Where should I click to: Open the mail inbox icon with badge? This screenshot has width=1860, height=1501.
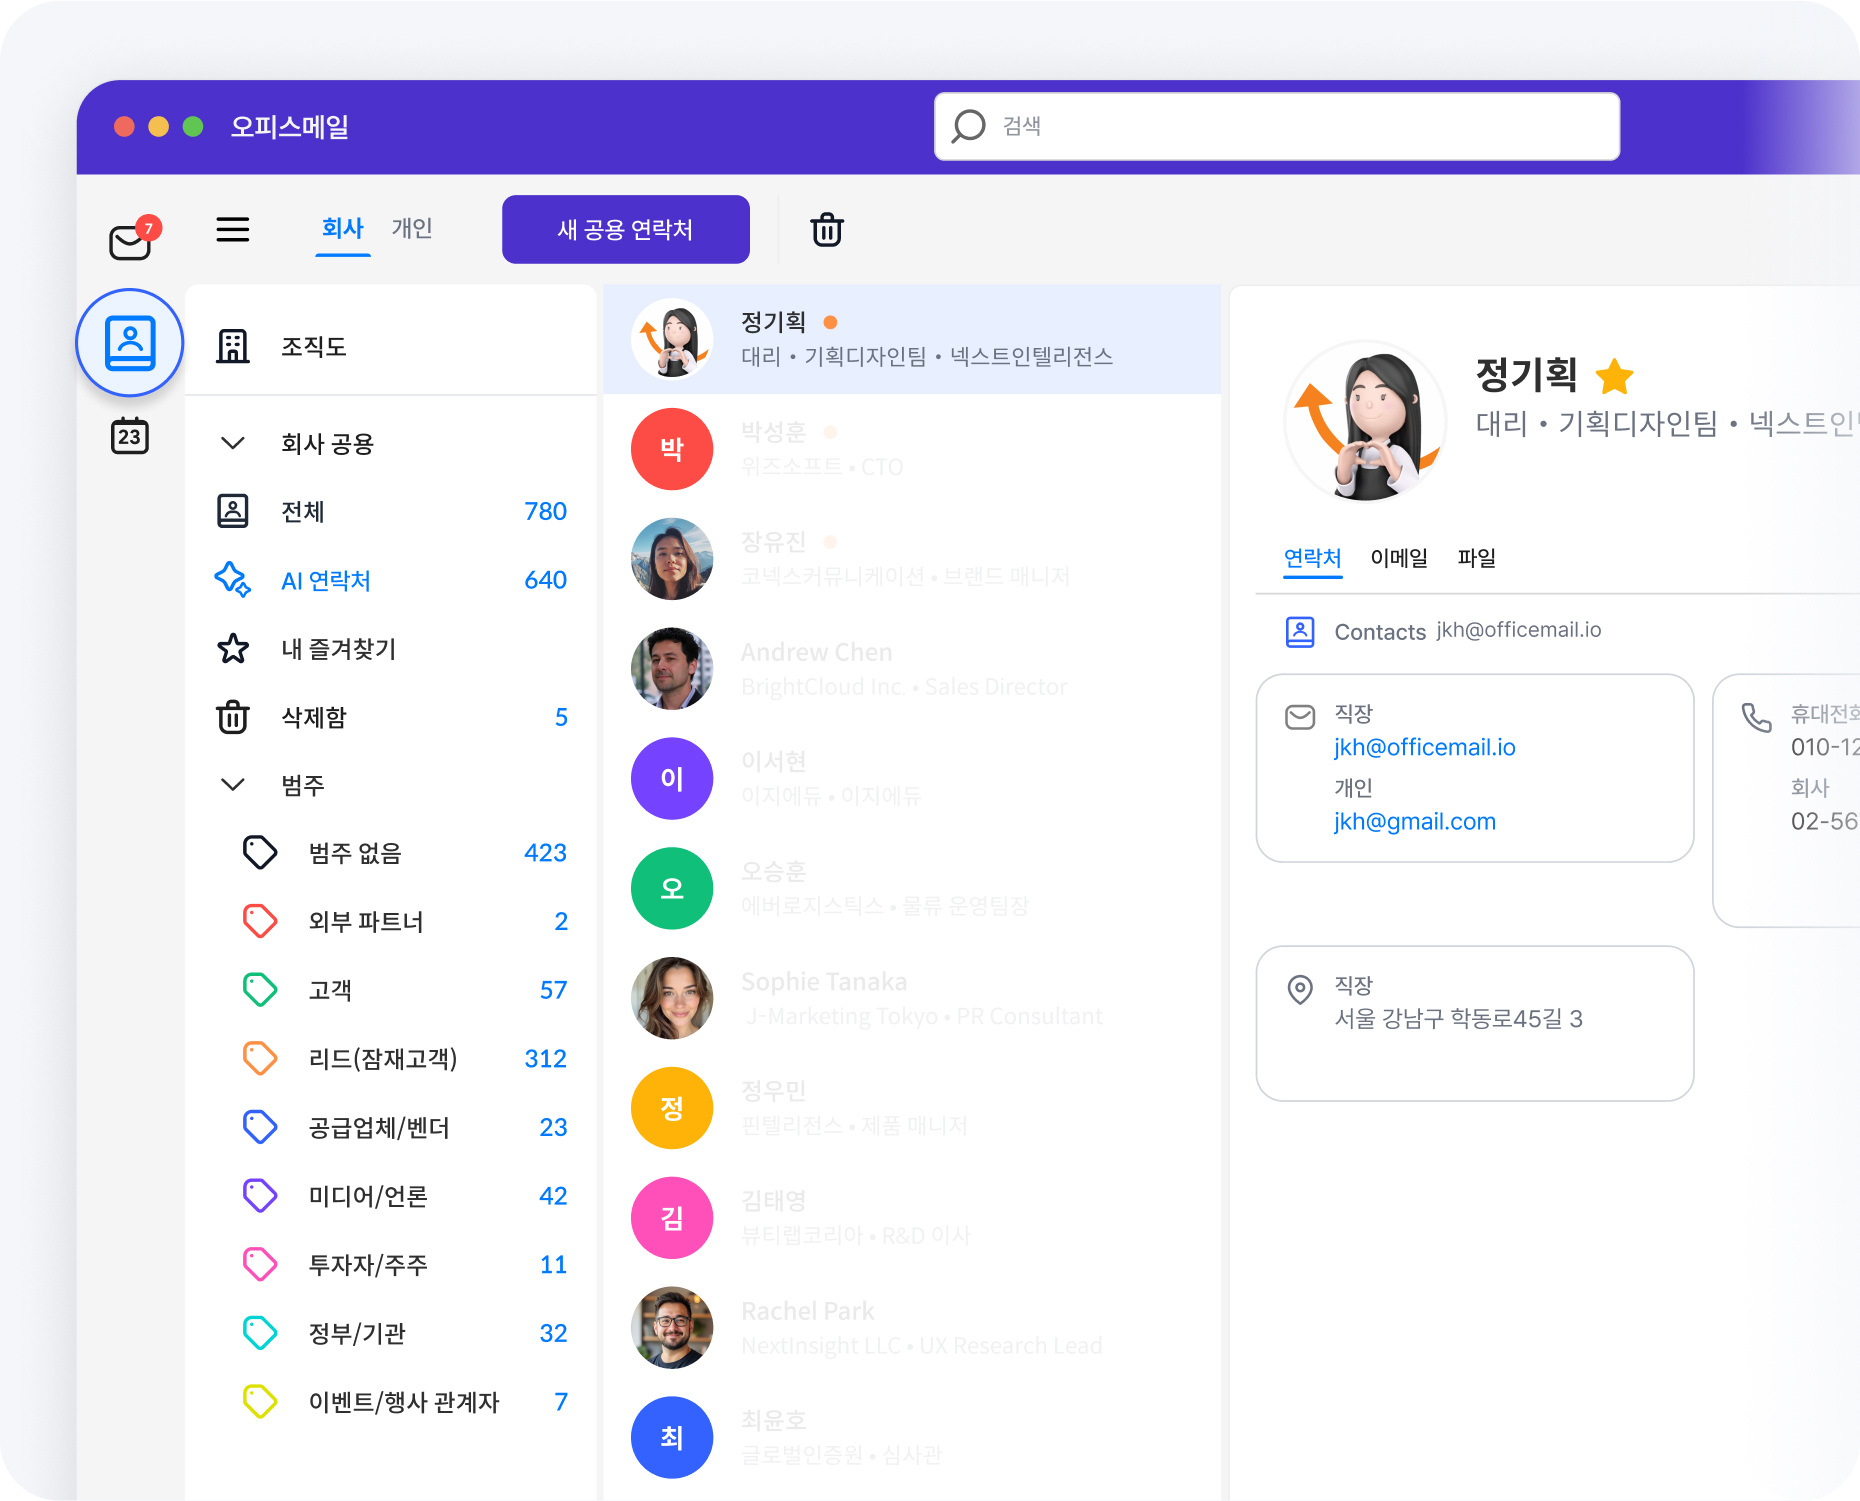tap(131, 240)
